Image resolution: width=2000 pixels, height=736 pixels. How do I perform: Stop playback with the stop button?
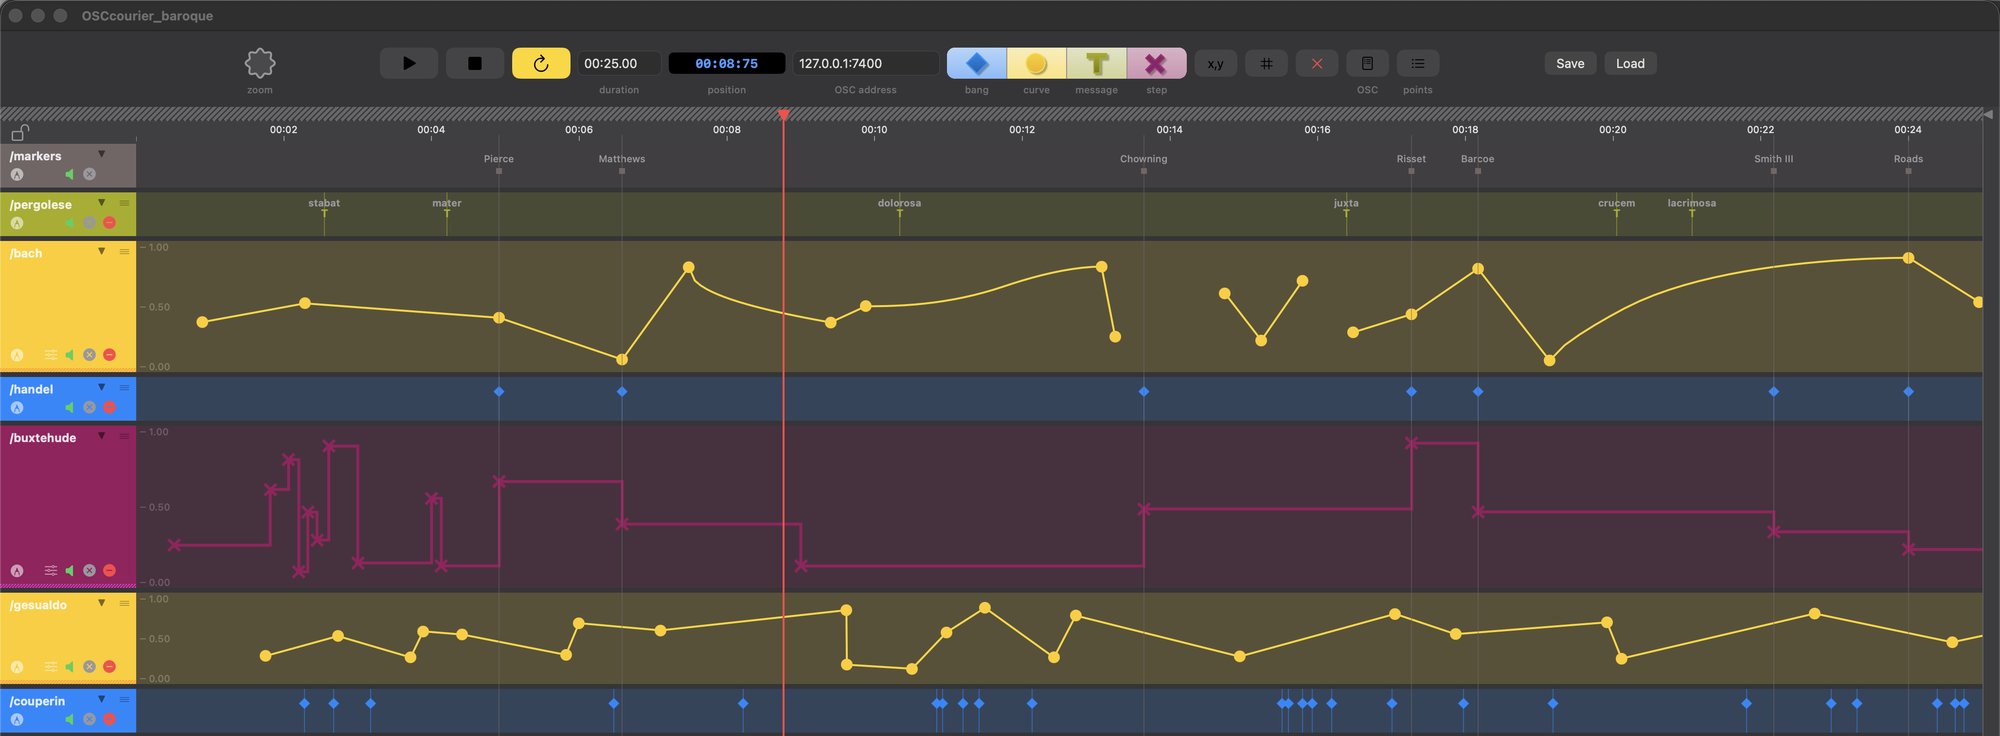tap(475, 63)
